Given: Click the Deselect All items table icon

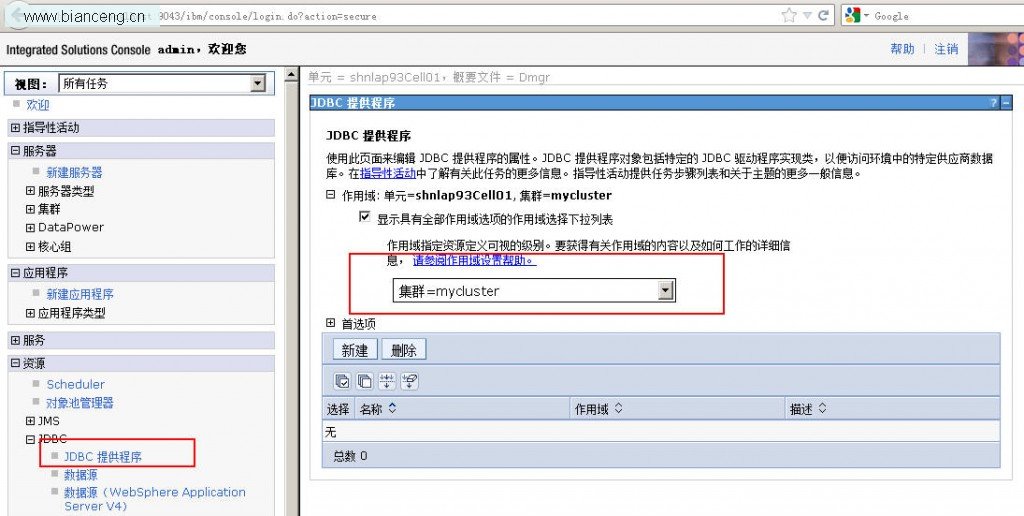Looking at the screenshot, I should [x=364, y=381].
